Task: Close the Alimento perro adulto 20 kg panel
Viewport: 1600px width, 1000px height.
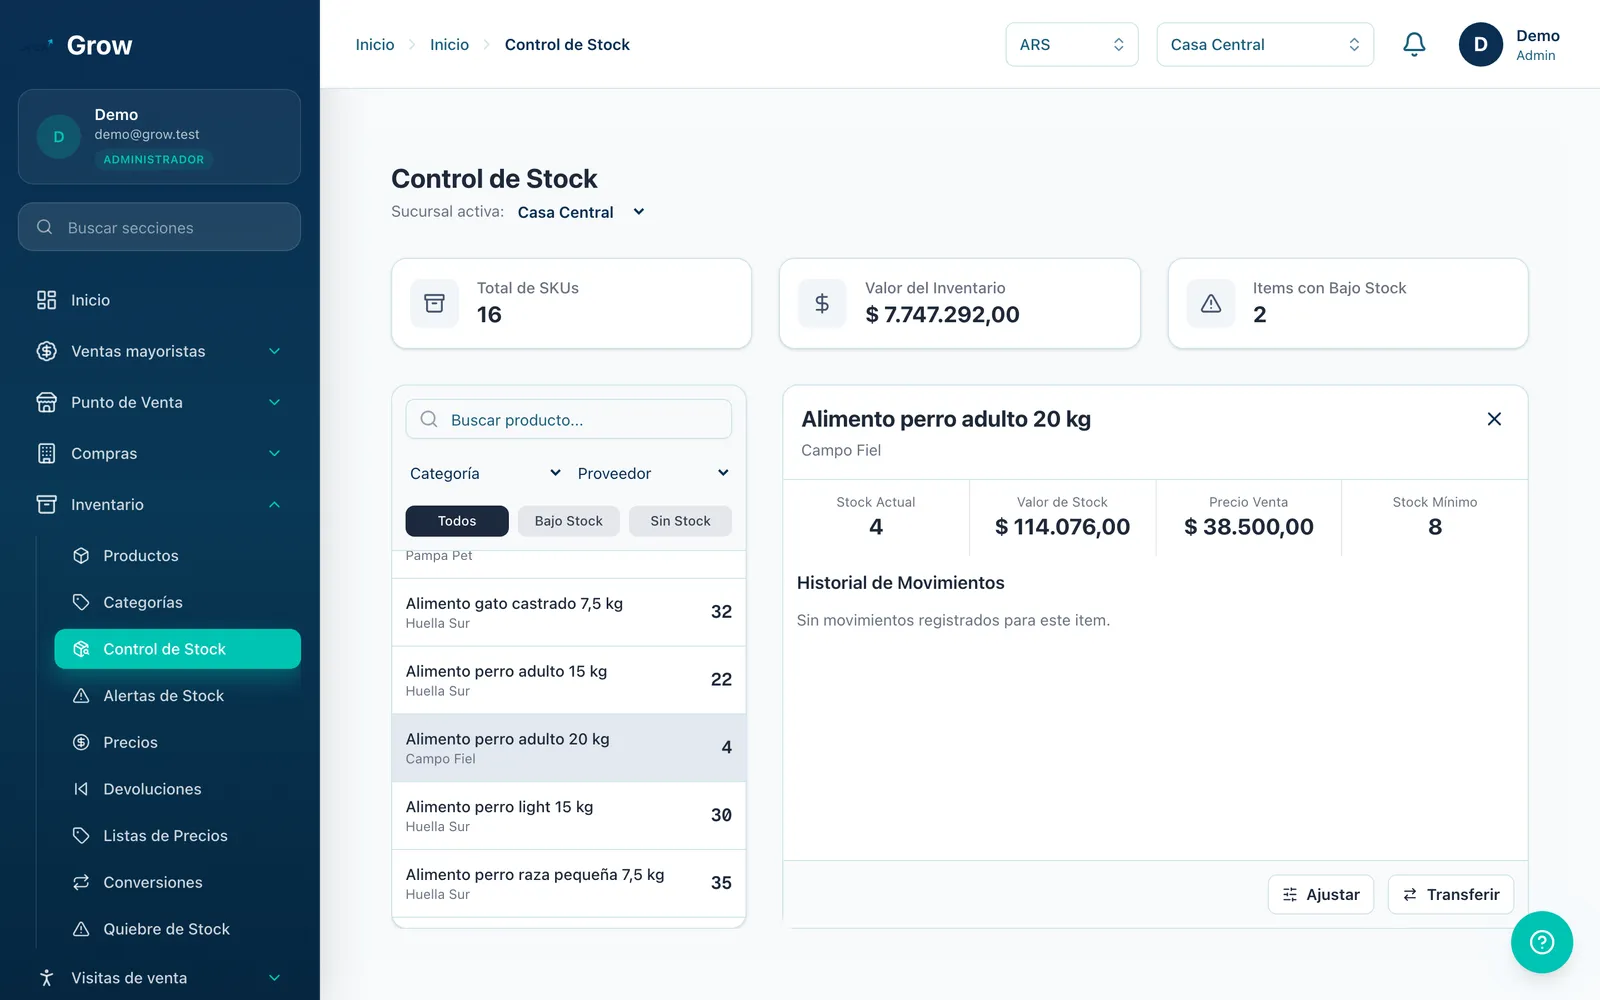Action: click(1494, 419)
